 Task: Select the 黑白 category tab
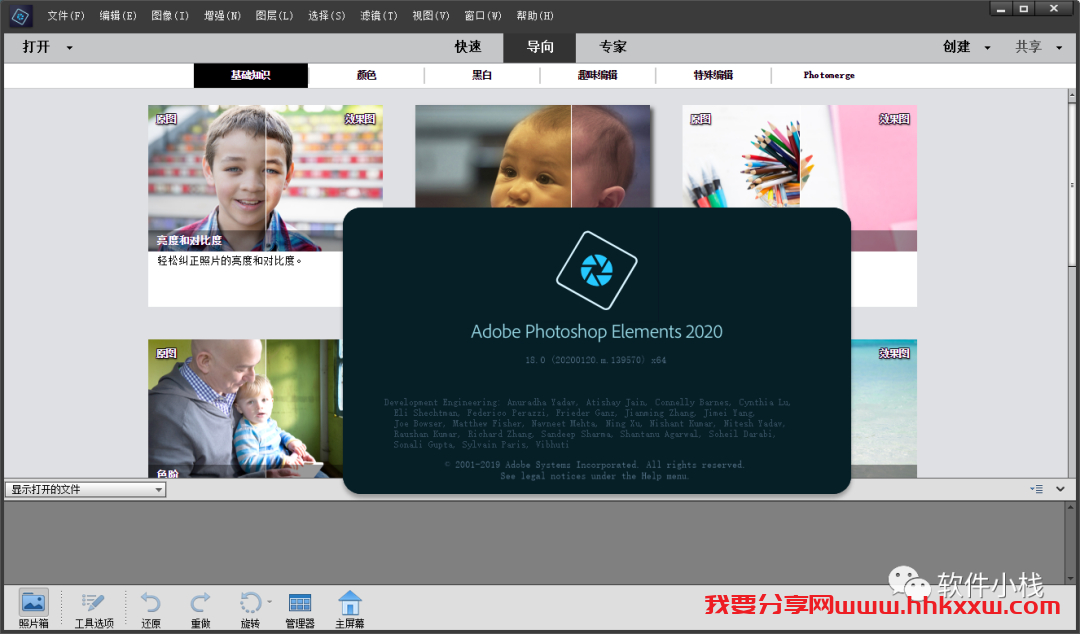482,75
